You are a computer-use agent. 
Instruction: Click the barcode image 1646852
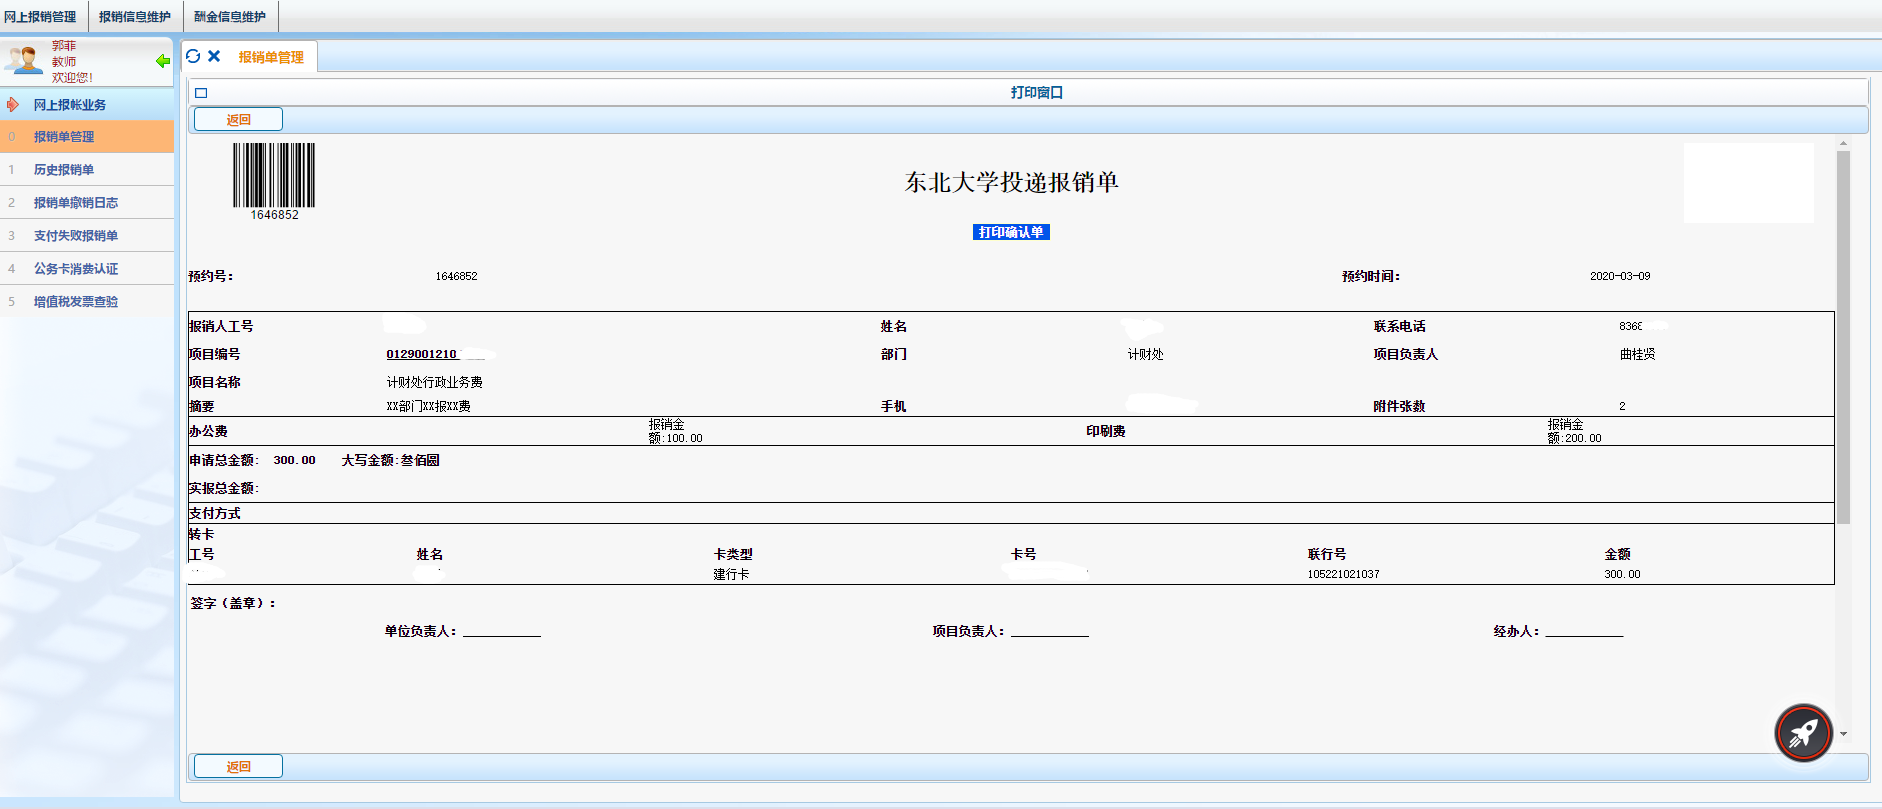click(x=274, y=176)
